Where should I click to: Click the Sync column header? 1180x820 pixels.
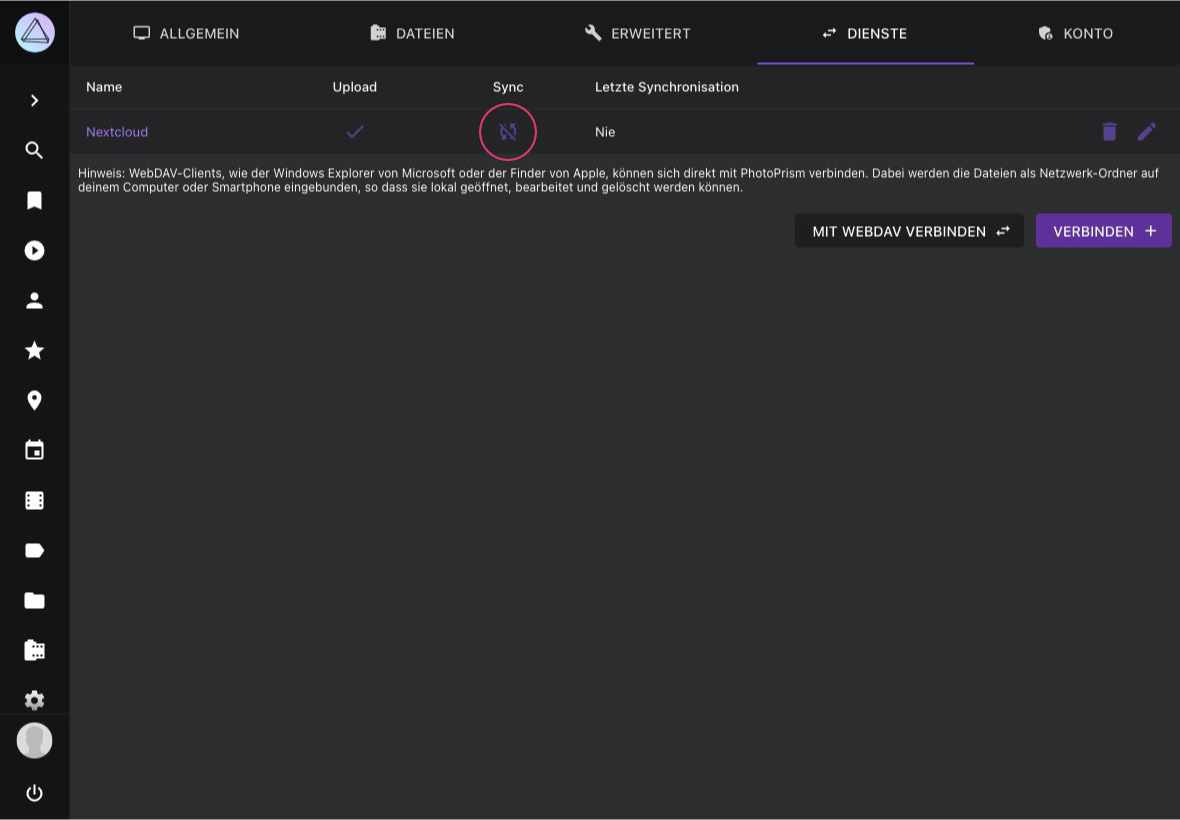(x=508, y=87)
